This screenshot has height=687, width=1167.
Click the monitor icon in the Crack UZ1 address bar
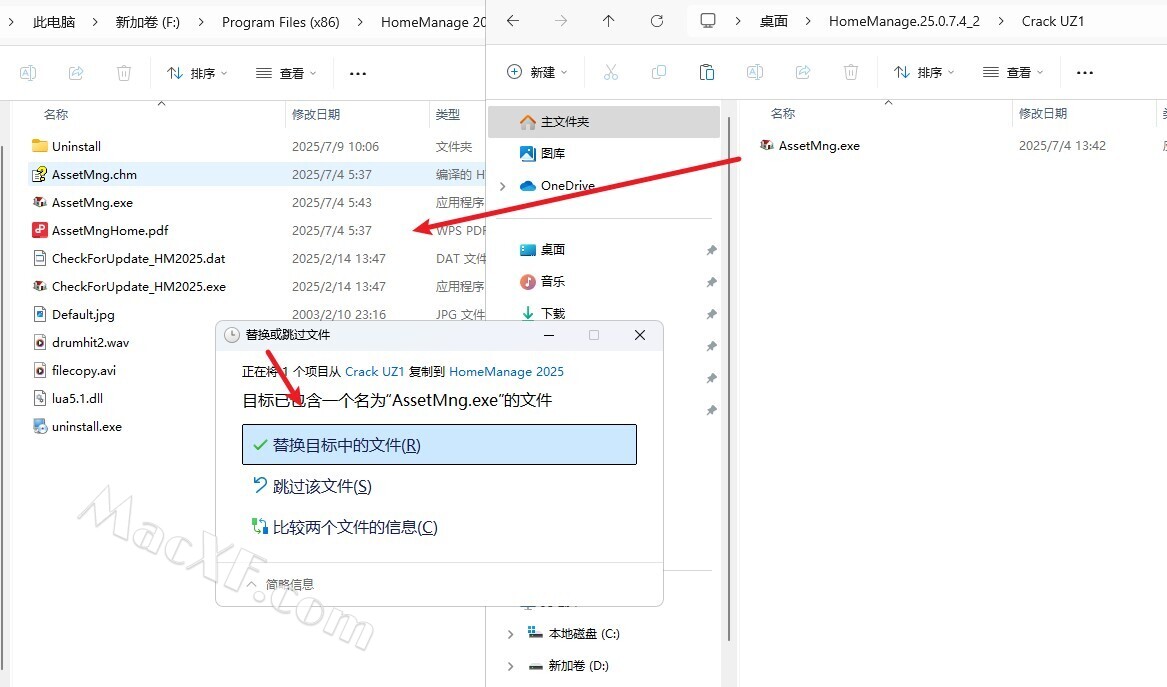point(708,21)
